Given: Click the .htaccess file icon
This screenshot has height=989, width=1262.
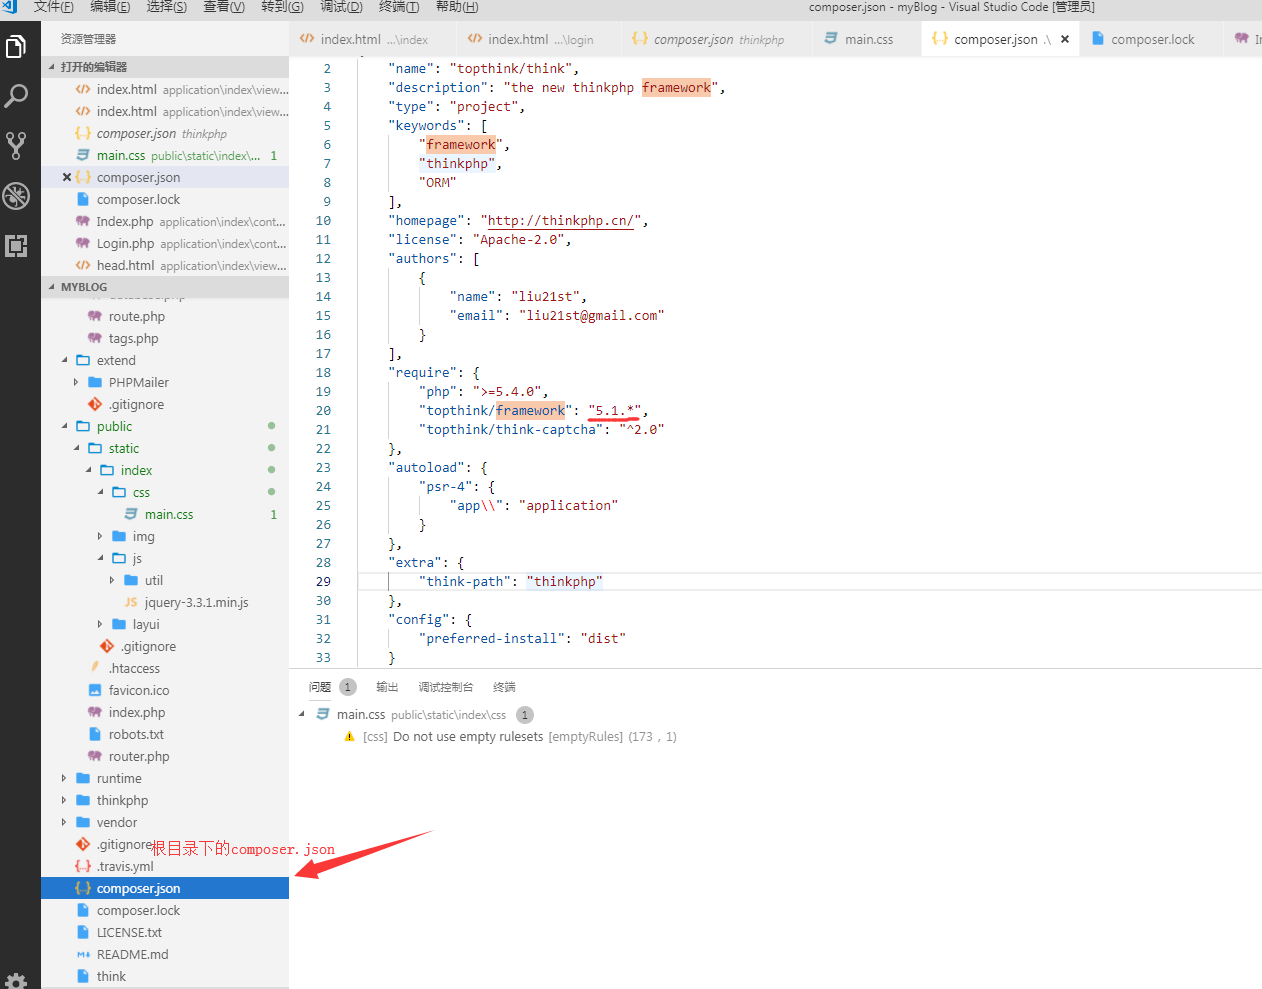Looking at the screenshot, I should click(95, 668).
